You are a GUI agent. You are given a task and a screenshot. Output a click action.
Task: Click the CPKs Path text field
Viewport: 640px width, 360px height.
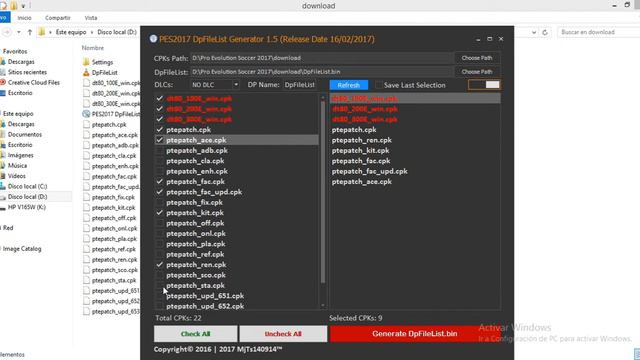pyautogui.click(x=322, y=58)
